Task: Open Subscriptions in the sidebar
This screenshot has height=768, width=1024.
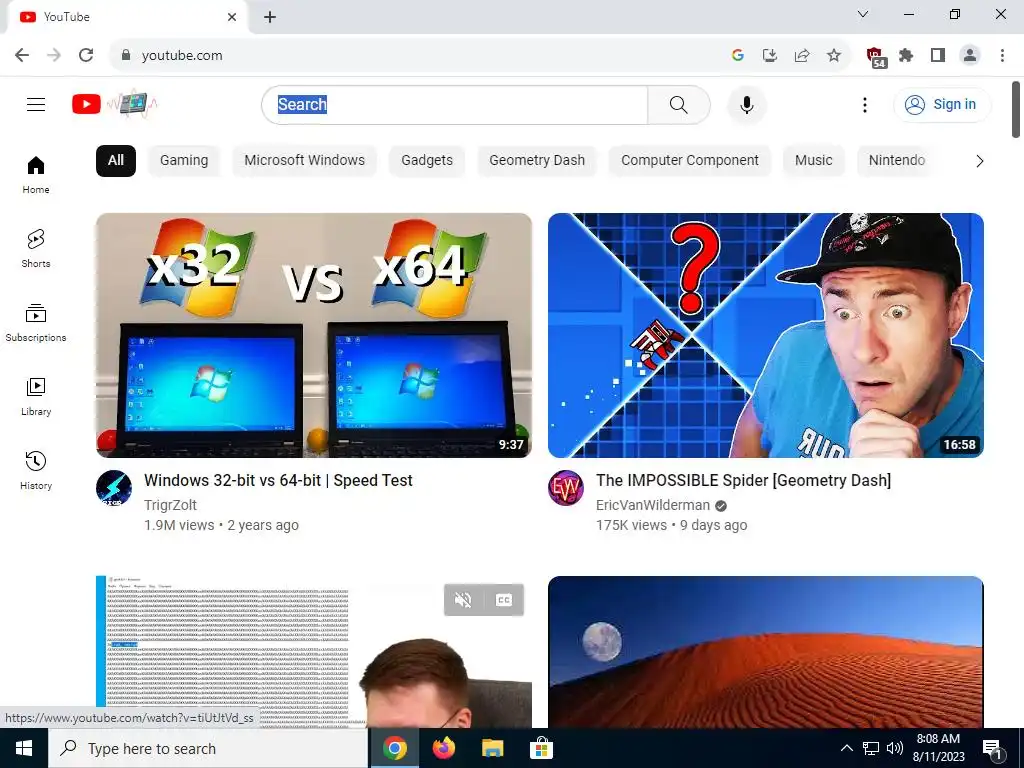Action: coord(36,323)
